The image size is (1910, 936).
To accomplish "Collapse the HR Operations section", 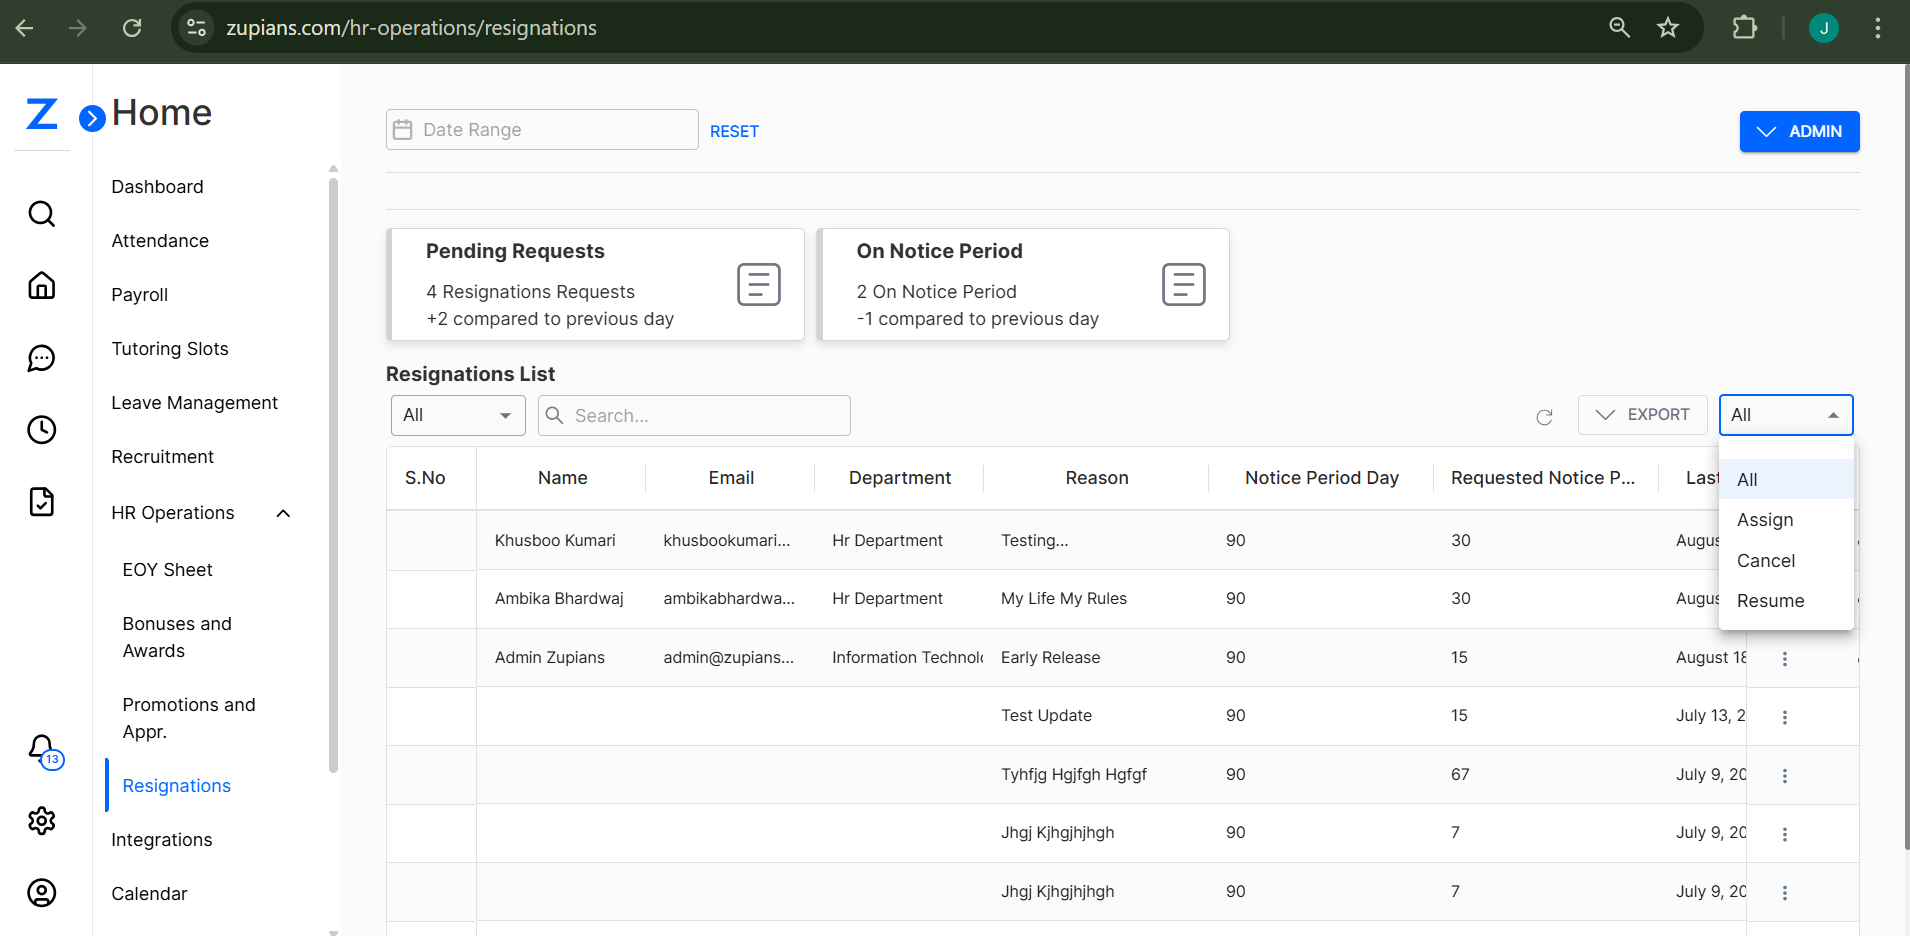I will [x=282, y=512].
